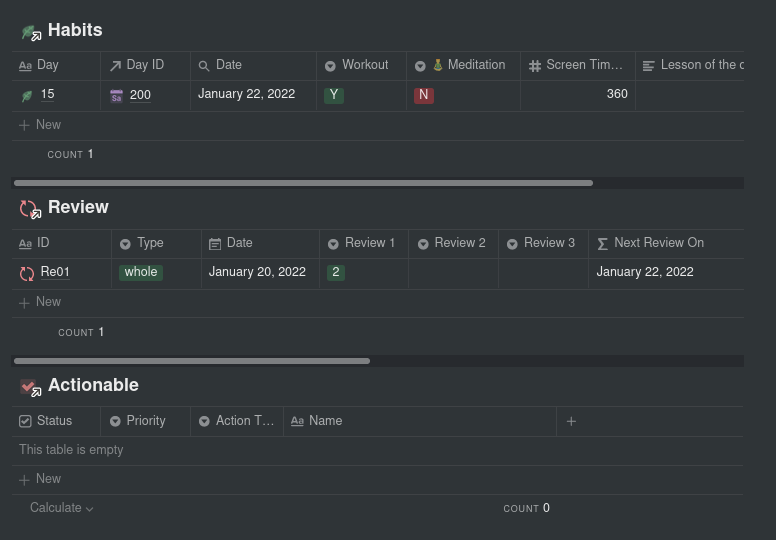The width and height of the screenshot is (776, 540).
Task: Click the Review COUNT 1 summary
Action: tap(81, 332)
